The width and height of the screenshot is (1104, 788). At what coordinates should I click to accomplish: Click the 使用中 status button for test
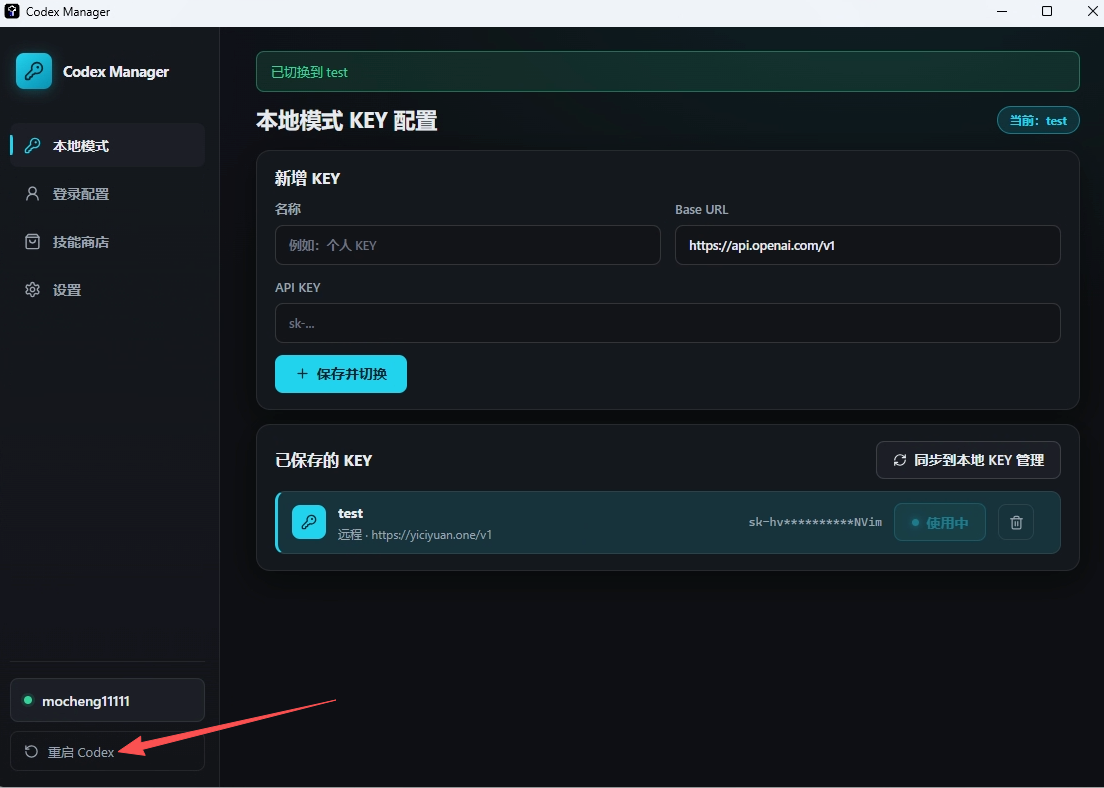[x=939, y=523]
